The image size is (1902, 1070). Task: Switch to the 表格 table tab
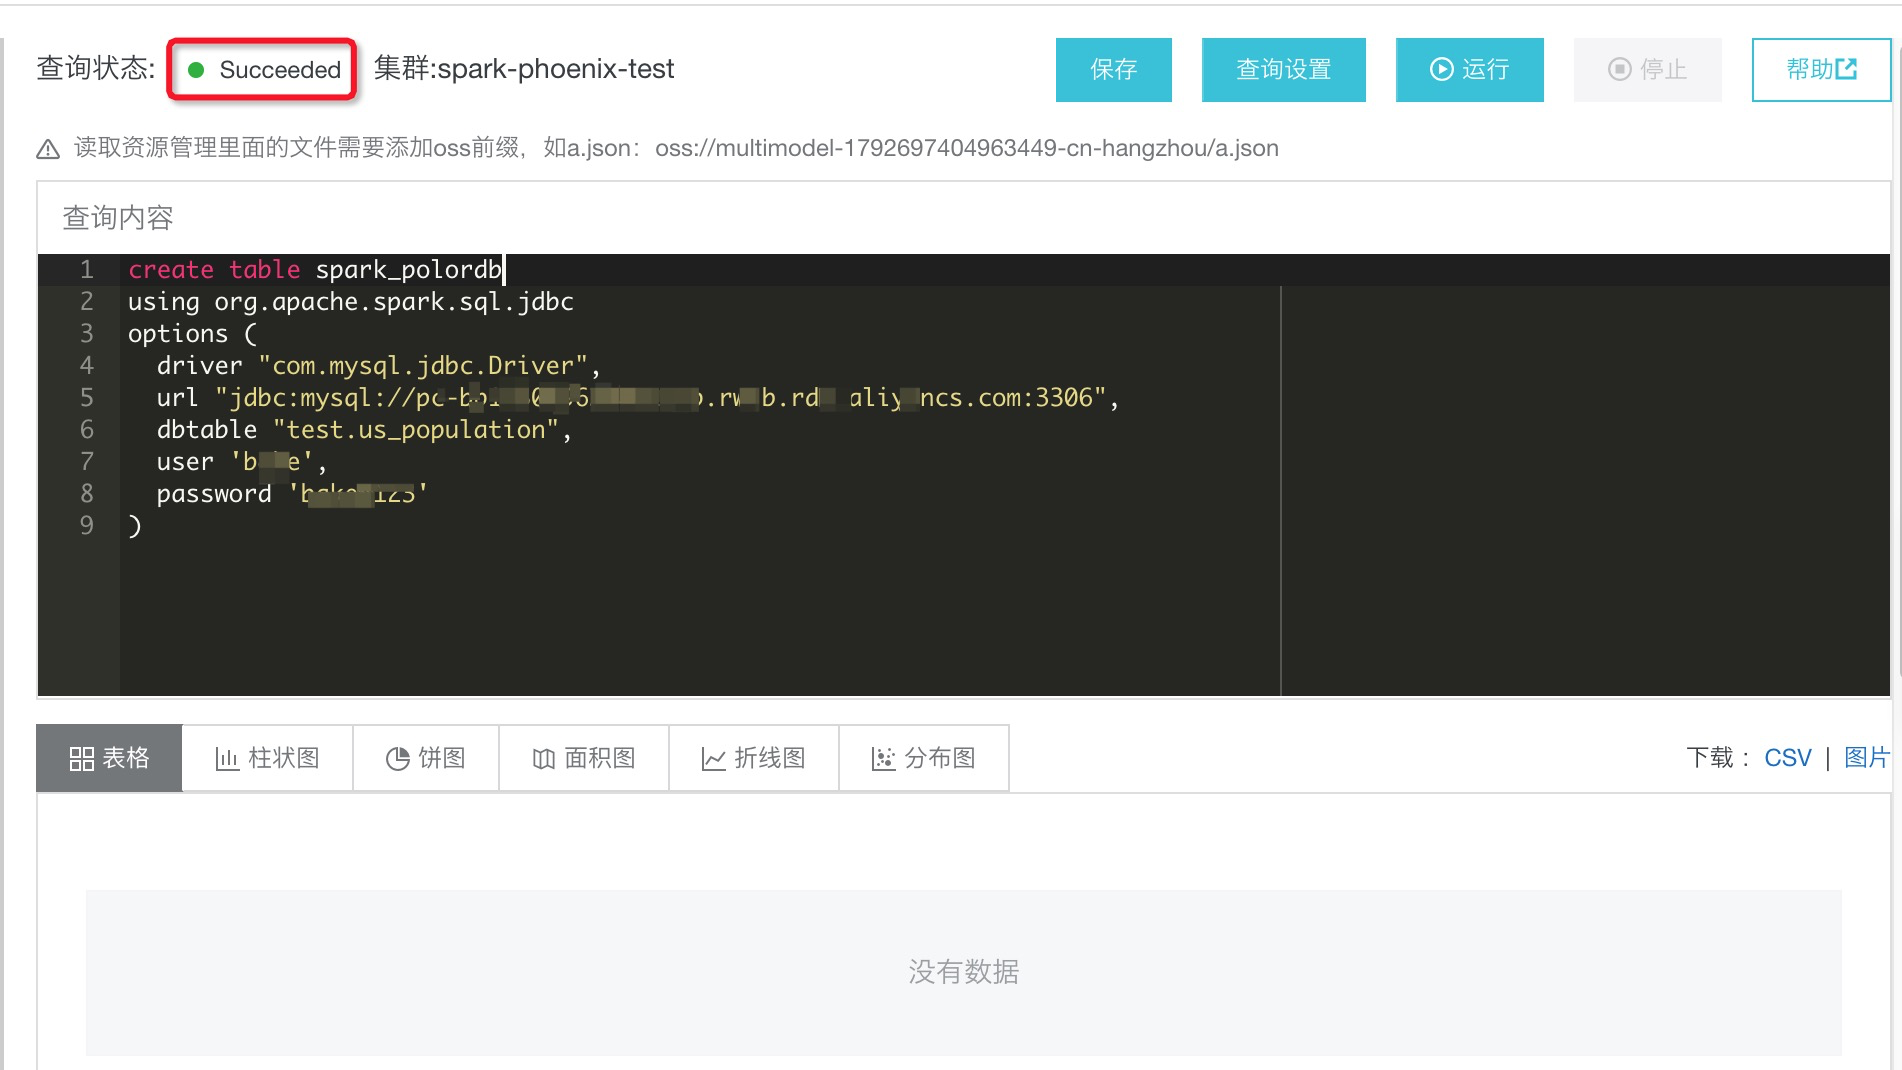108,758
